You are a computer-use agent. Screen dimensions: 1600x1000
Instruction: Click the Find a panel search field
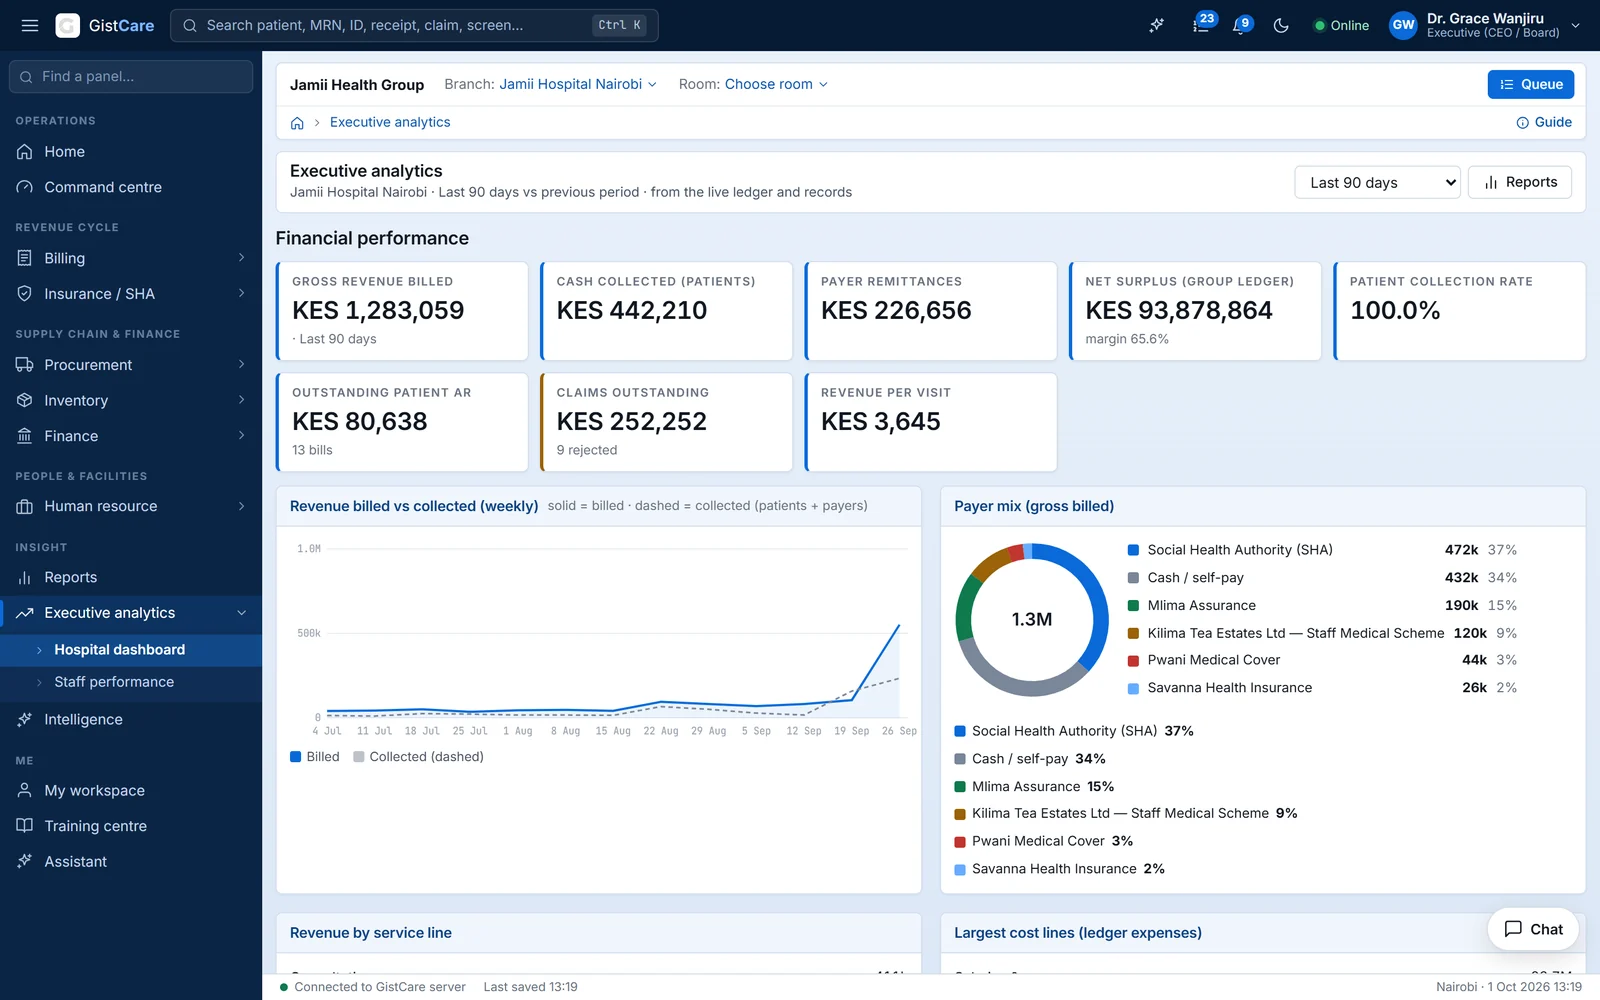(131, 76)
